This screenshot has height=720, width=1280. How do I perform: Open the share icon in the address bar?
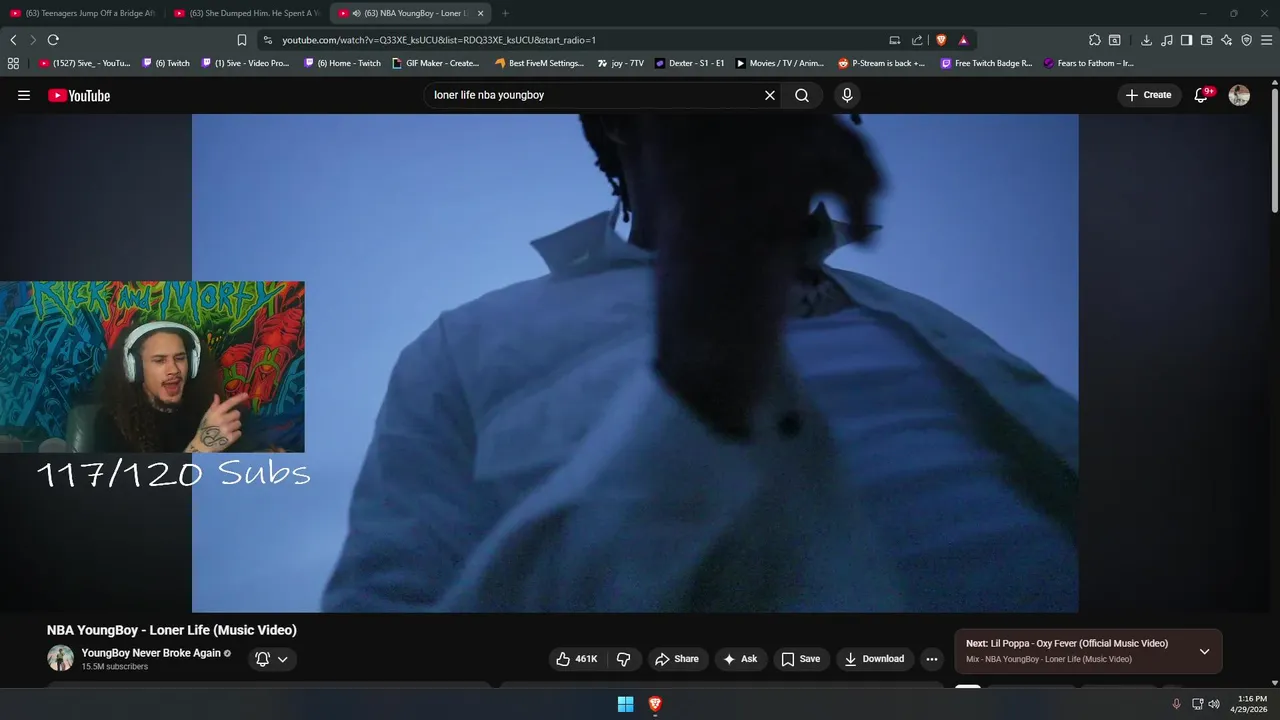(x=917, y=40)
